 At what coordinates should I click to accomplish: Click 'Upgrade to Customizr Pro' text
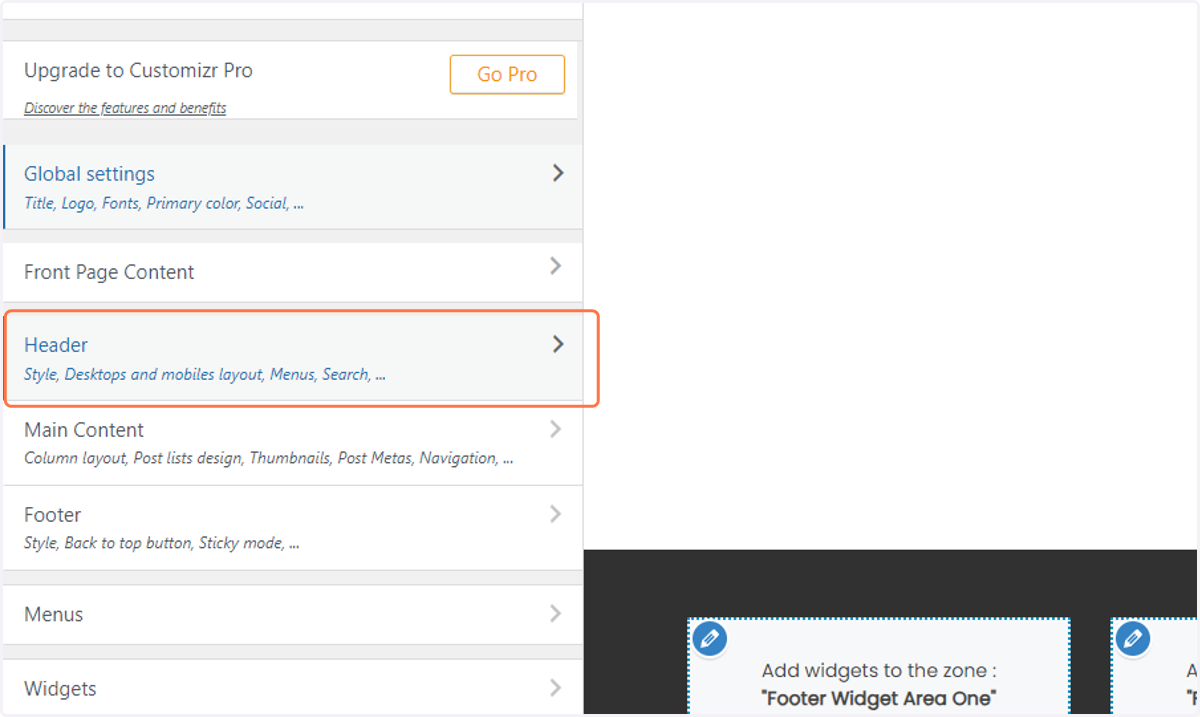point(138,71)
